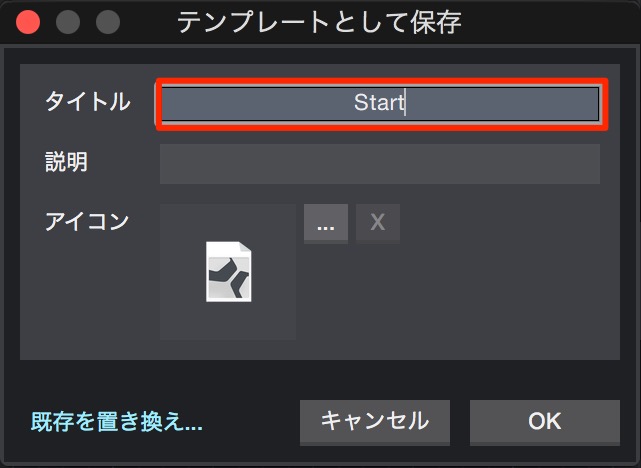Confirm saving template with OK

click(545, 422)
